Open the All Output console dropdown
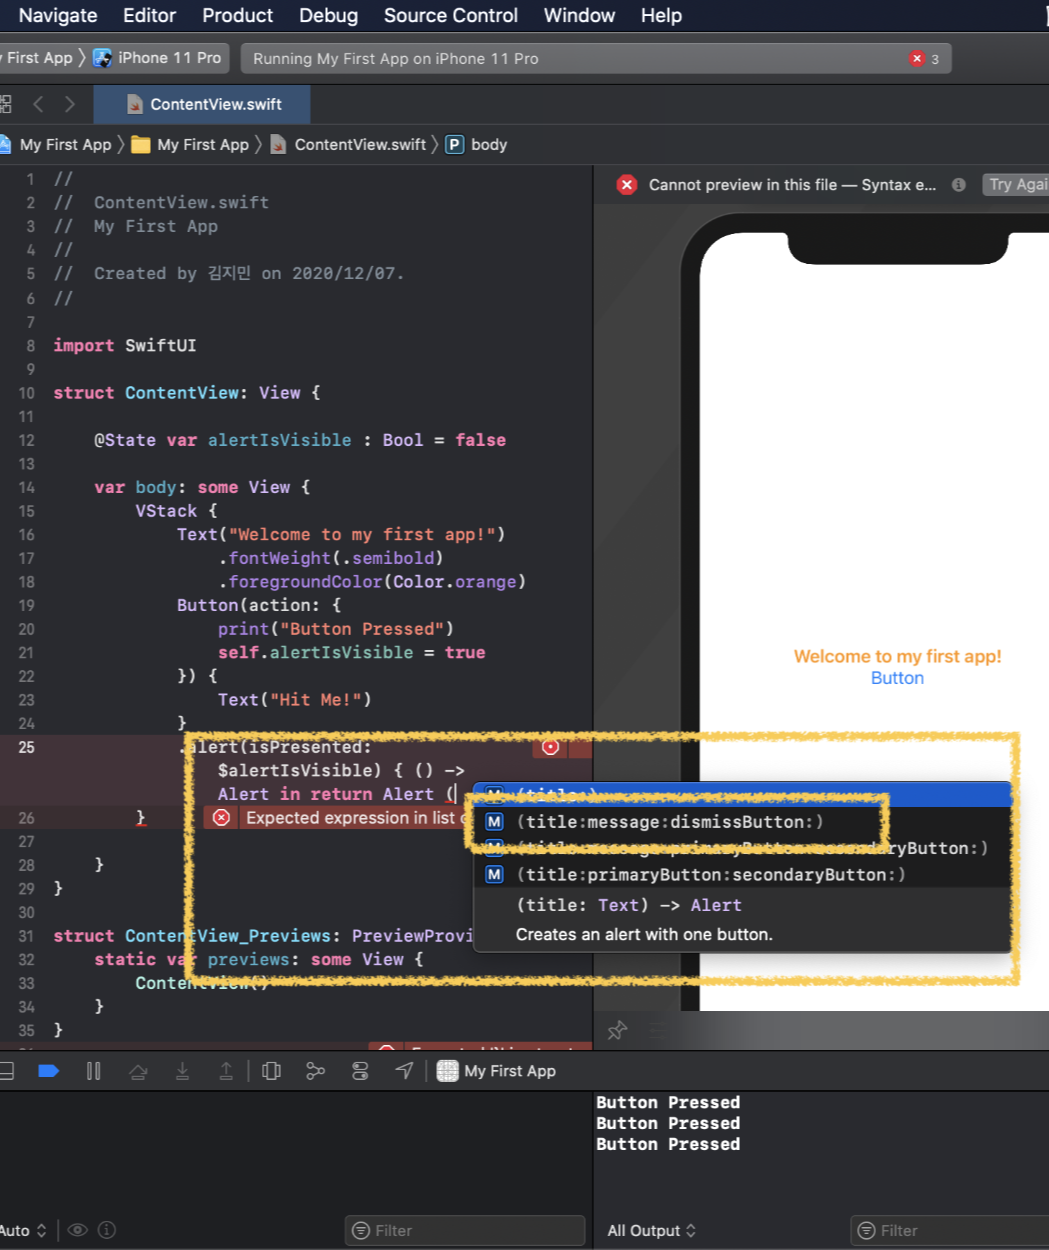The height and width of the screenshot is (1250, 1049). pos(652,1230)
